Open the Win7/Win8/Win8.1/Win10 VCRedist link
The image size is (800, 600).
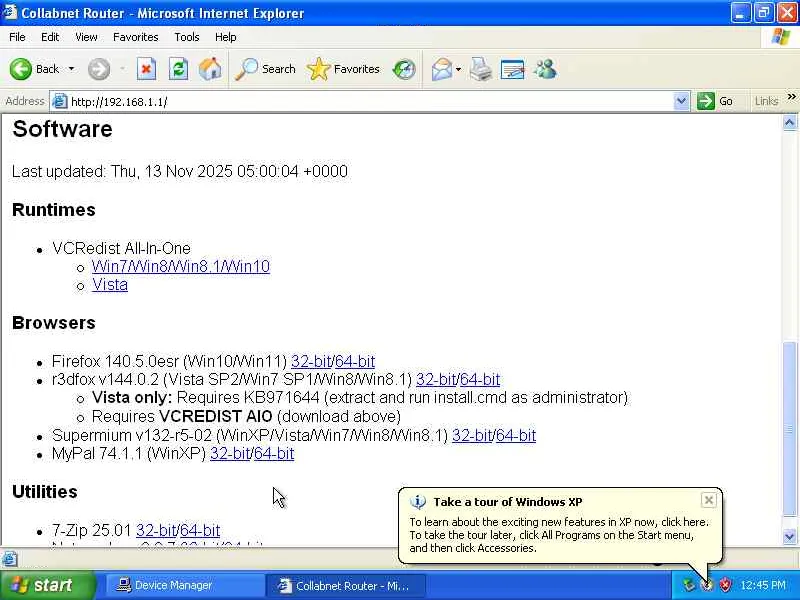[x=181, y=266]
